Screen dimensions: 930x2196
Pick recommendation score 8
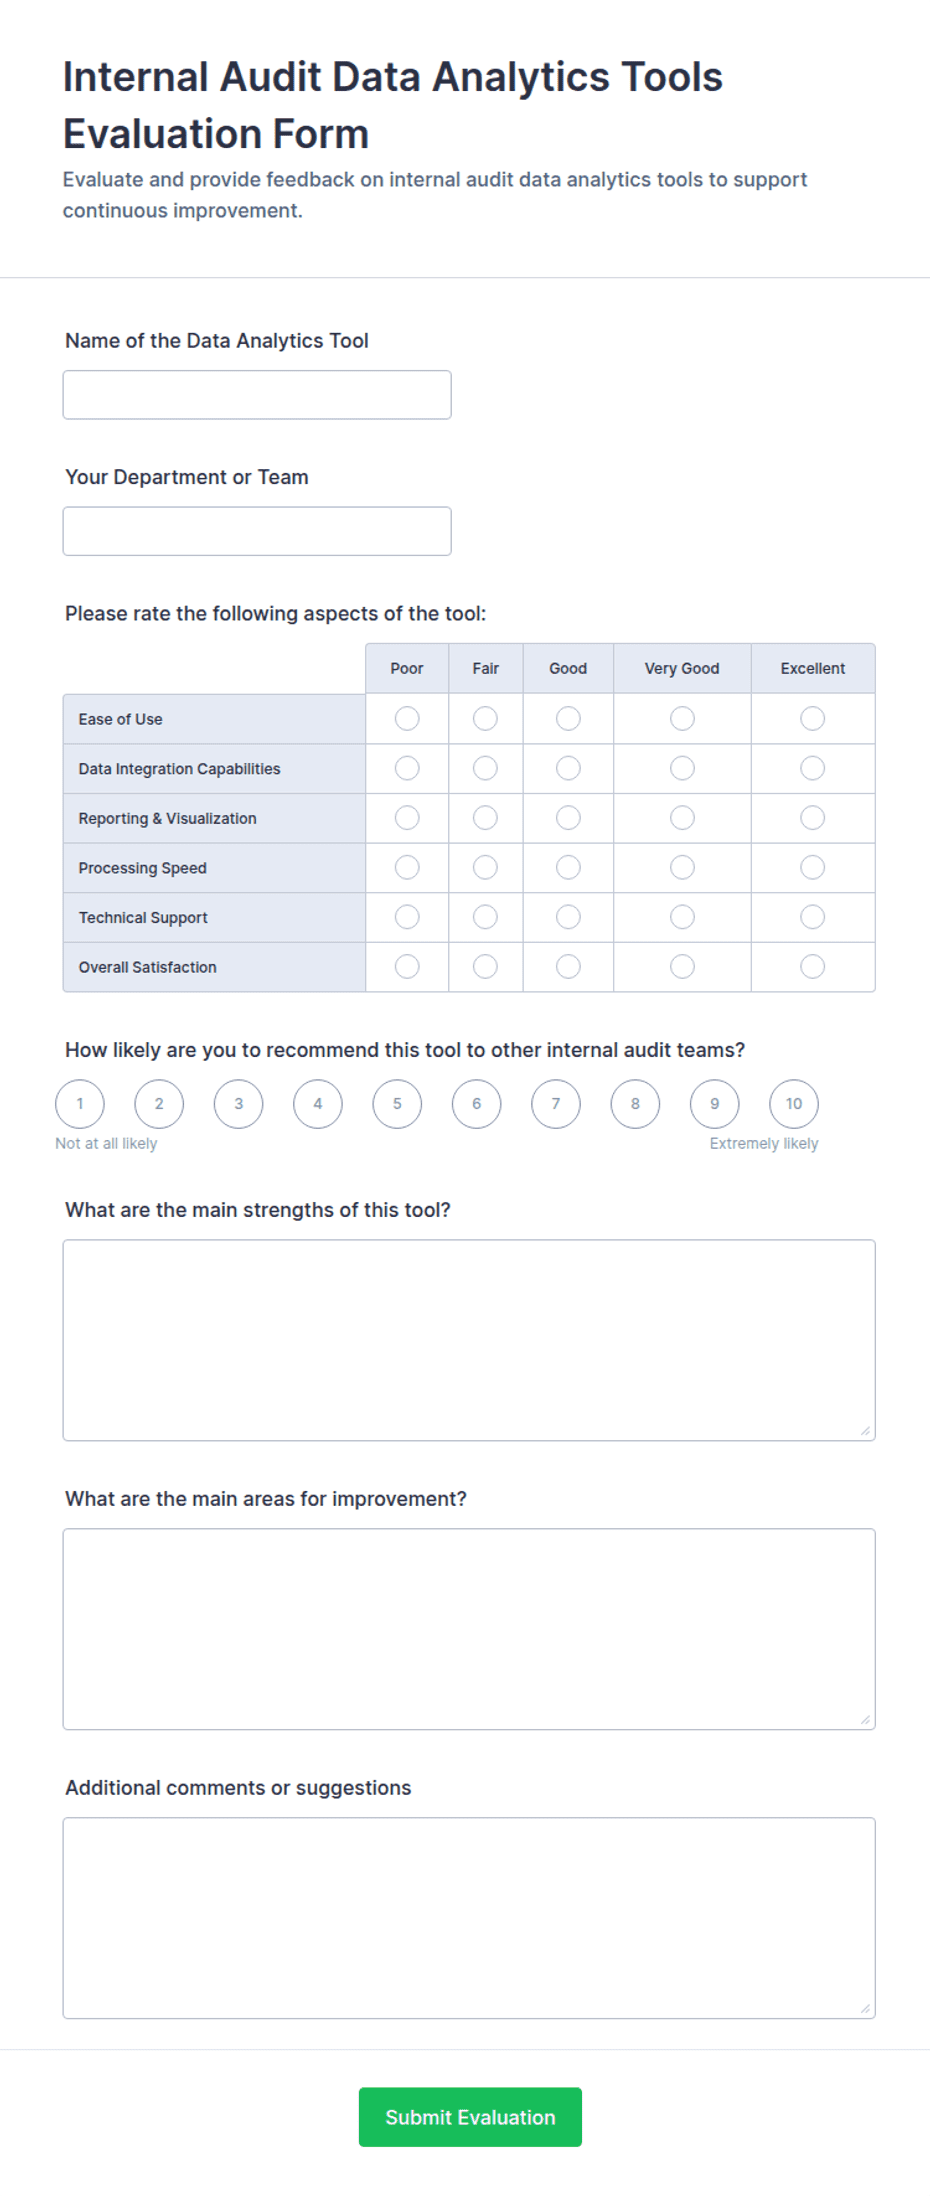635,1104
